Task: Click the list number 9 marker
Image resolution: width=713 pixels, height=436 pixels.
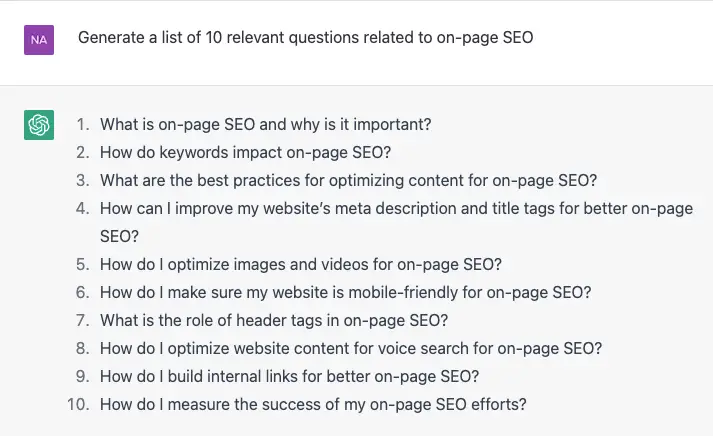Action: coord(83,376)
